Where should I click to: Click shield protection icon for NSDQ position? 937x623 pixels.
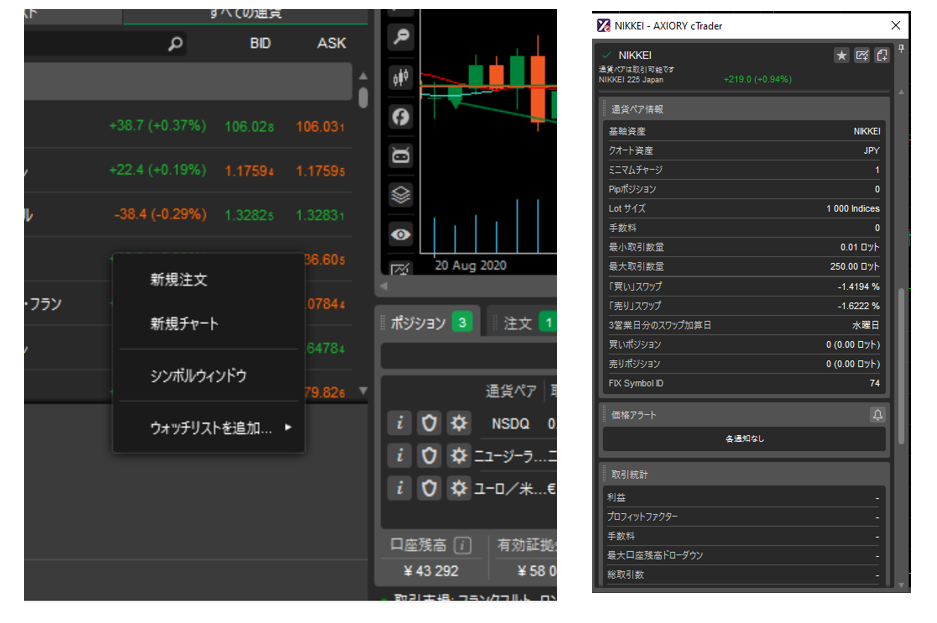click(x=429, y=423)
